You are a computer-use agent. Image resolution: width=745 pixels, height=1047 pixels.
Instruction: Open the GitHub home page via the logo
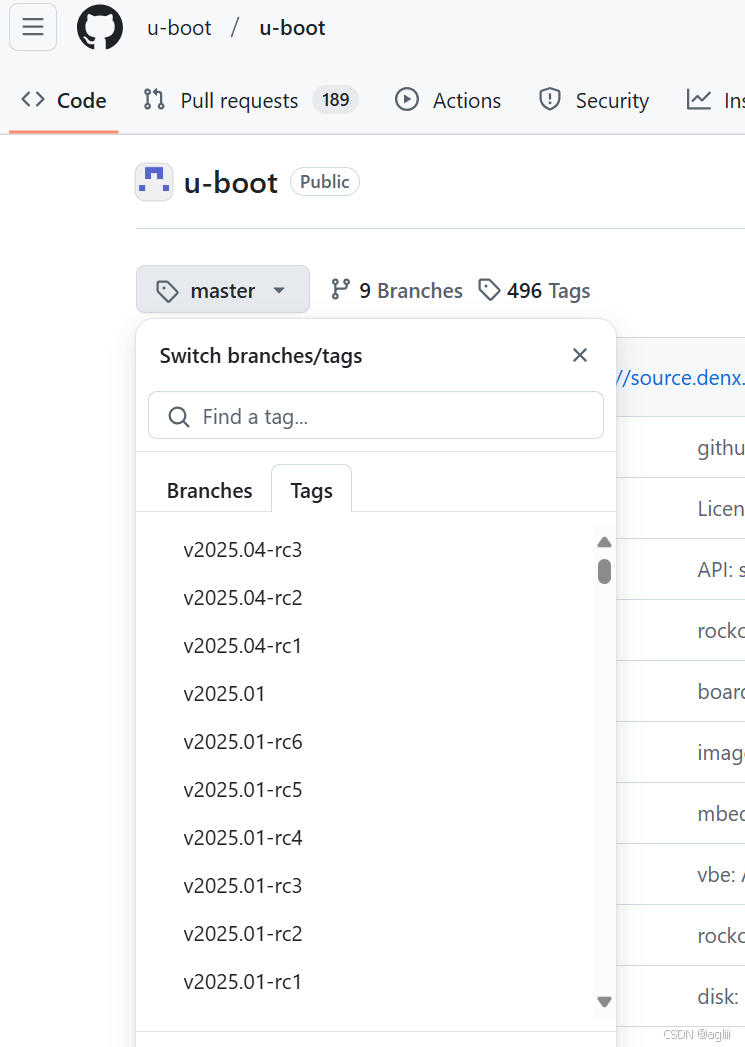(x=97, y=27)
